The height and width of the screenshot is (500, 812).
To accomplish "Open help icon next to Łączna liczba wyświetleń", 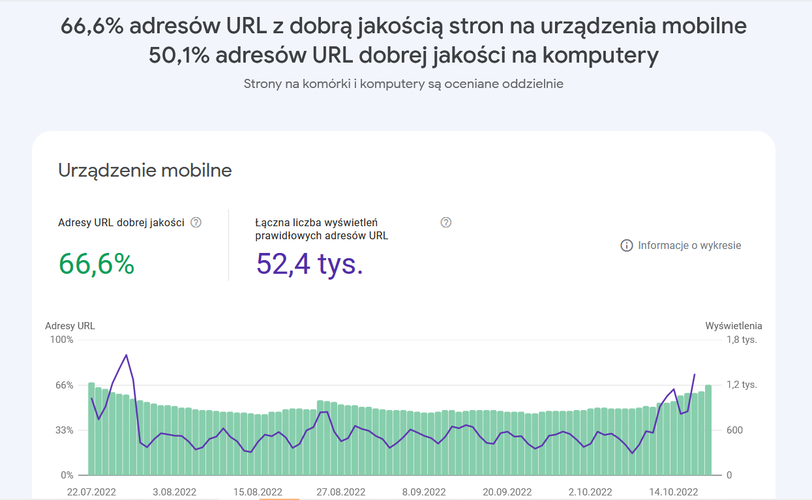I will pyautogui.click(x=446, y=222).
